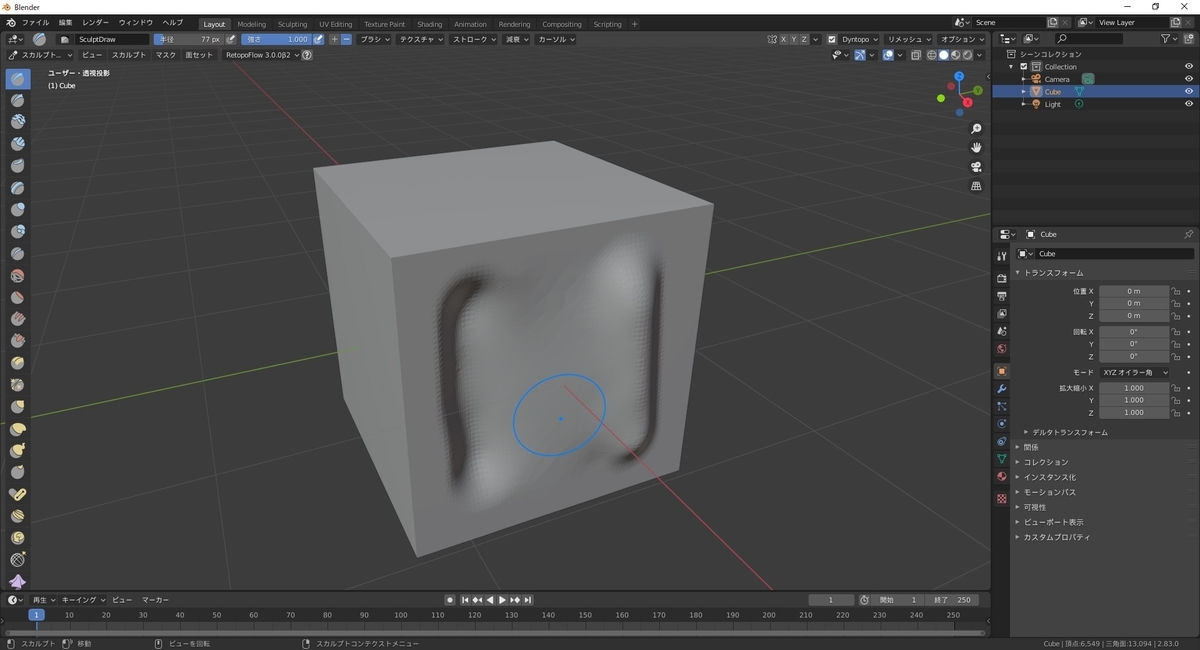
Task: Adjust the brush 強さ strength slider
Action: [276, 39]
